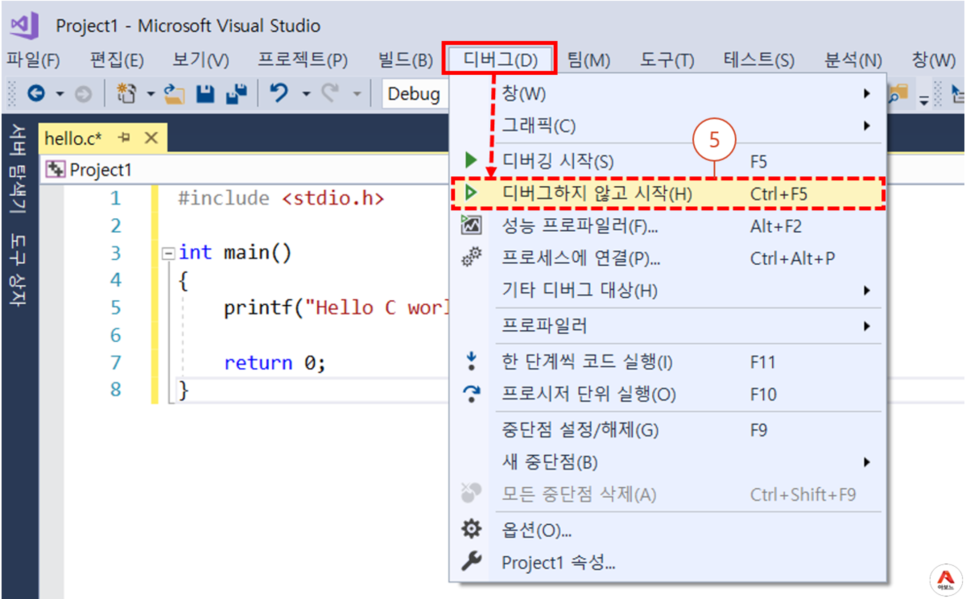966x599 pixels.
Task: Choose 한 단계씩 코드 실행(I)
Action: (x=668, y=362)
